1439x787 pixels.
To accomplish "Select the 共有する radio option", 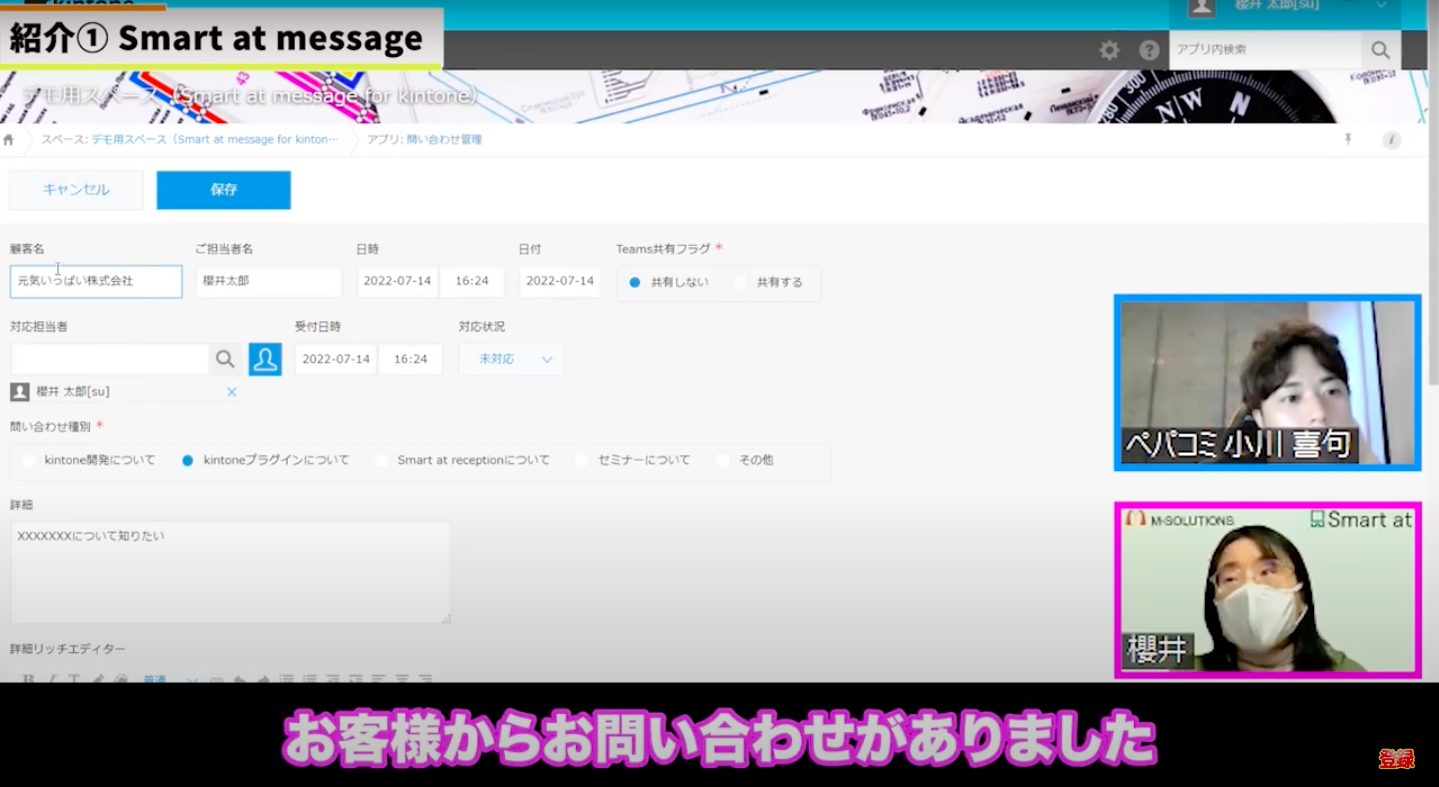I will coord(741,283).
